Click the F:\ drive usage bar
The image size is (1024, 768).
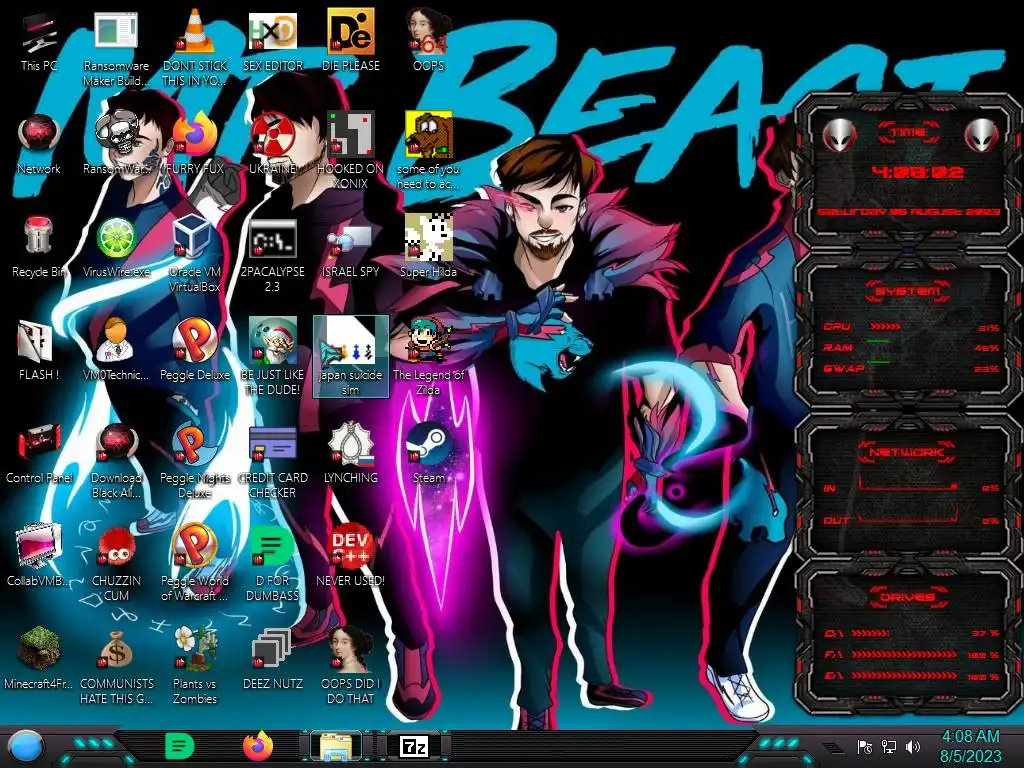[x=904, y=654]
